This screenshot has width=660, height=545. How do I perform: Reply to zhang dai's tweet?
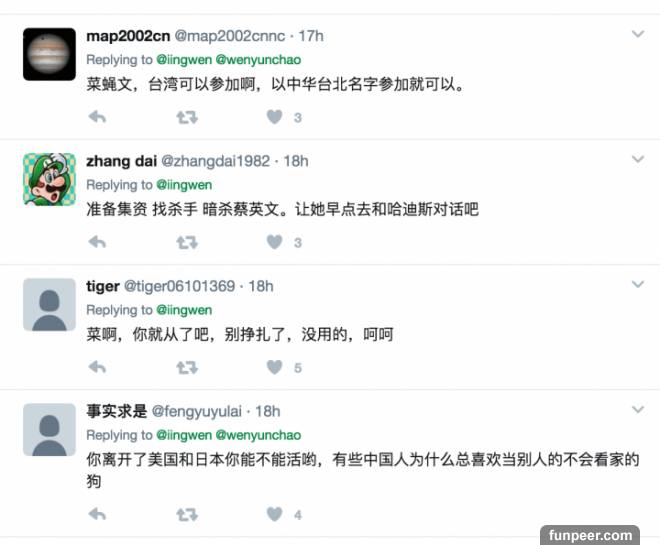(x=97, y=242)
